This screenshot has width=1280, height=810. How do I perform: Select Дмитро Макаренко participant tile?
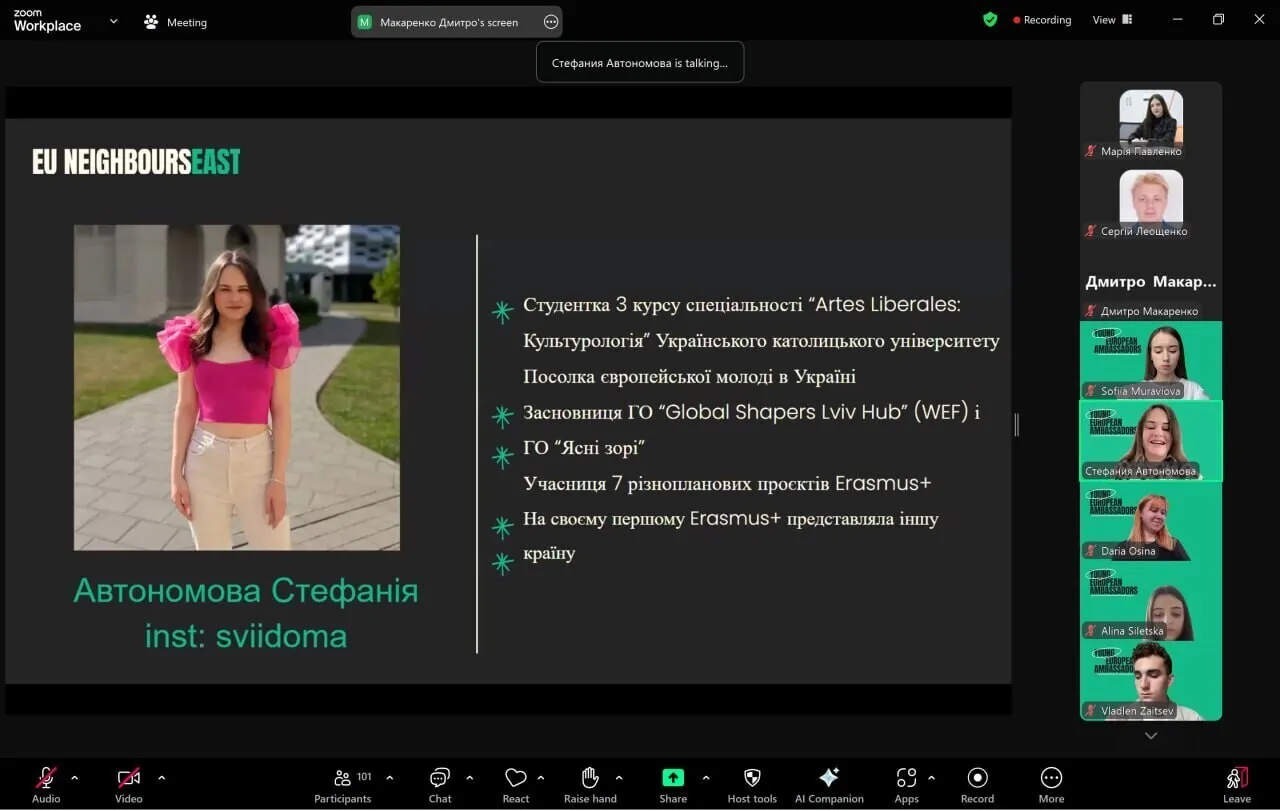point(1151,281)
